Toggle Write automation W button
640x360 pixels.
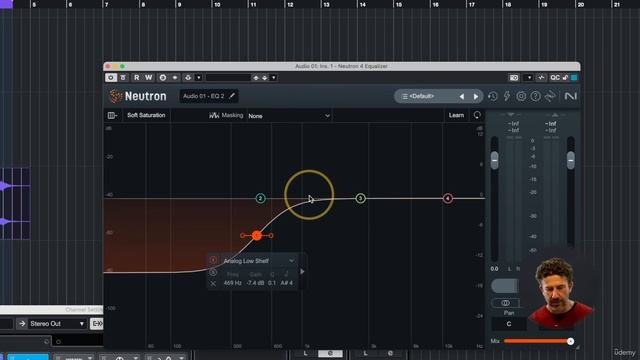pyautogui.click(x=149, y=78)
